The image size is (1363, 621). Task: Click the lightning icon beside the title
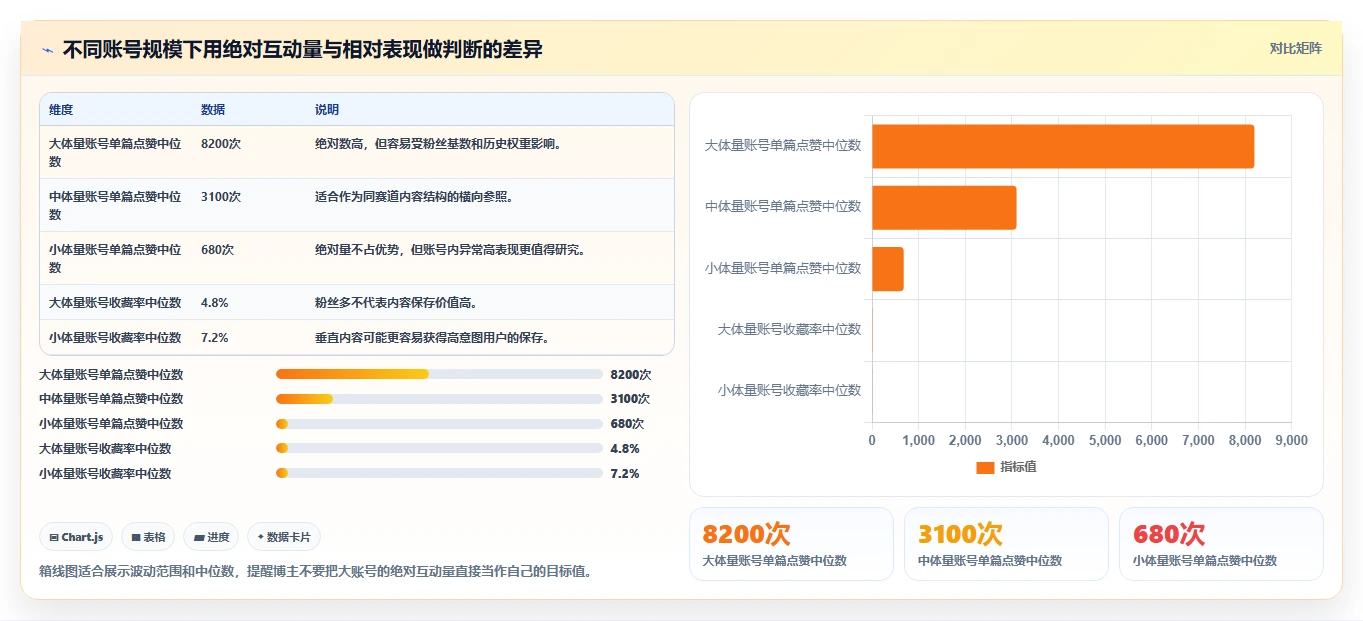[48, 49]
